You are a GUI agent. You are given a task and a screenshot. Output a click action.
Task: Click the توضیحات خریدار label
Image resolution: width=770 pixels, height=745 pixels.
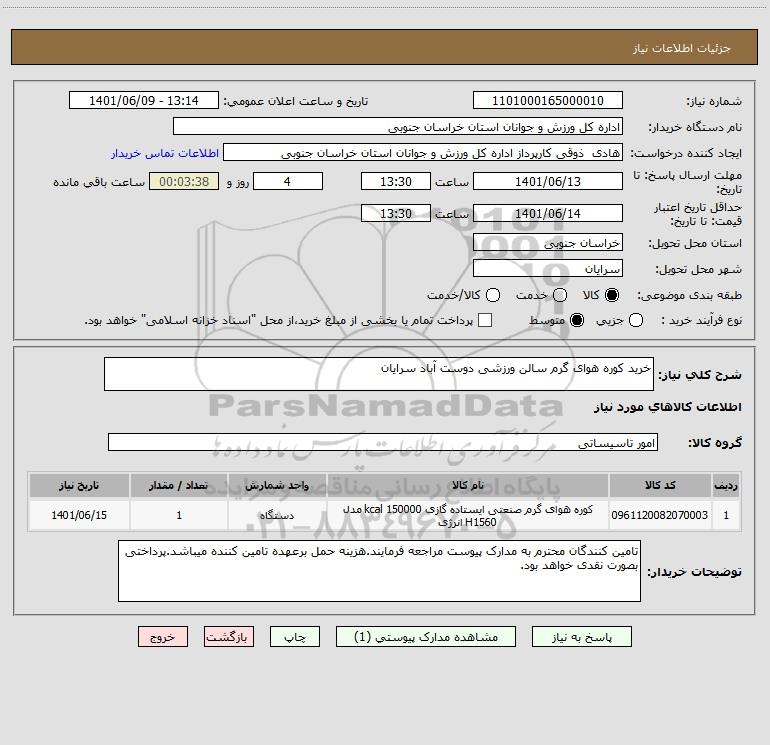coord(694,572)
